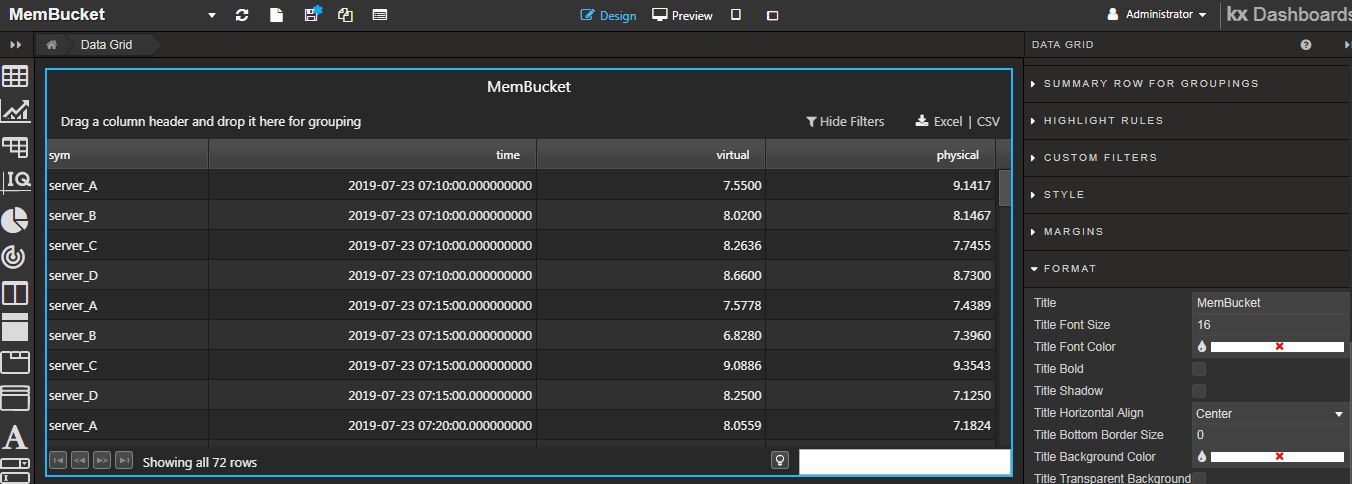Viewport: 1352px width, 484px height.
Task: Pick the dropdown list component icon
Action: (15, 465)
